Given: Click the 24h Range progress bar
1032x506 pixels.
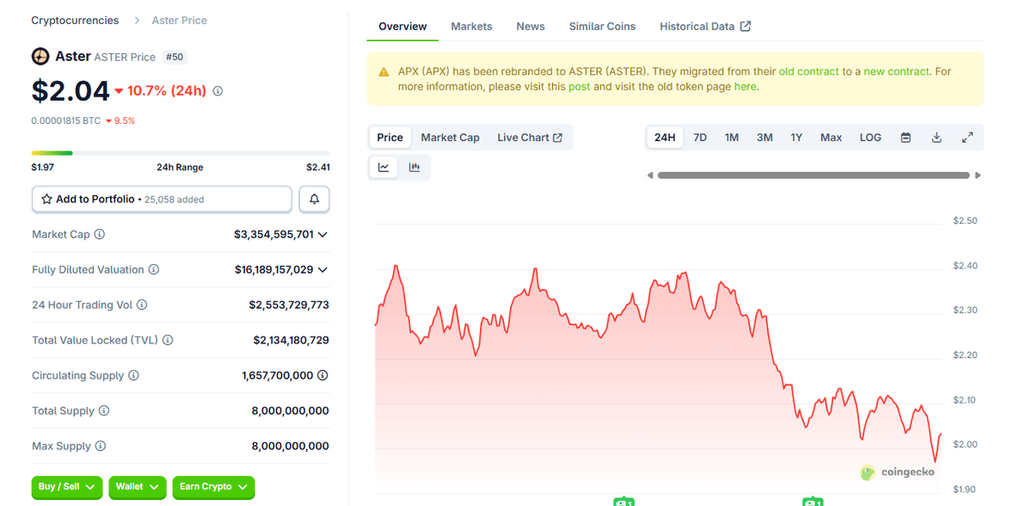Looking at the screenshot, I should click(x=180, y=153).
